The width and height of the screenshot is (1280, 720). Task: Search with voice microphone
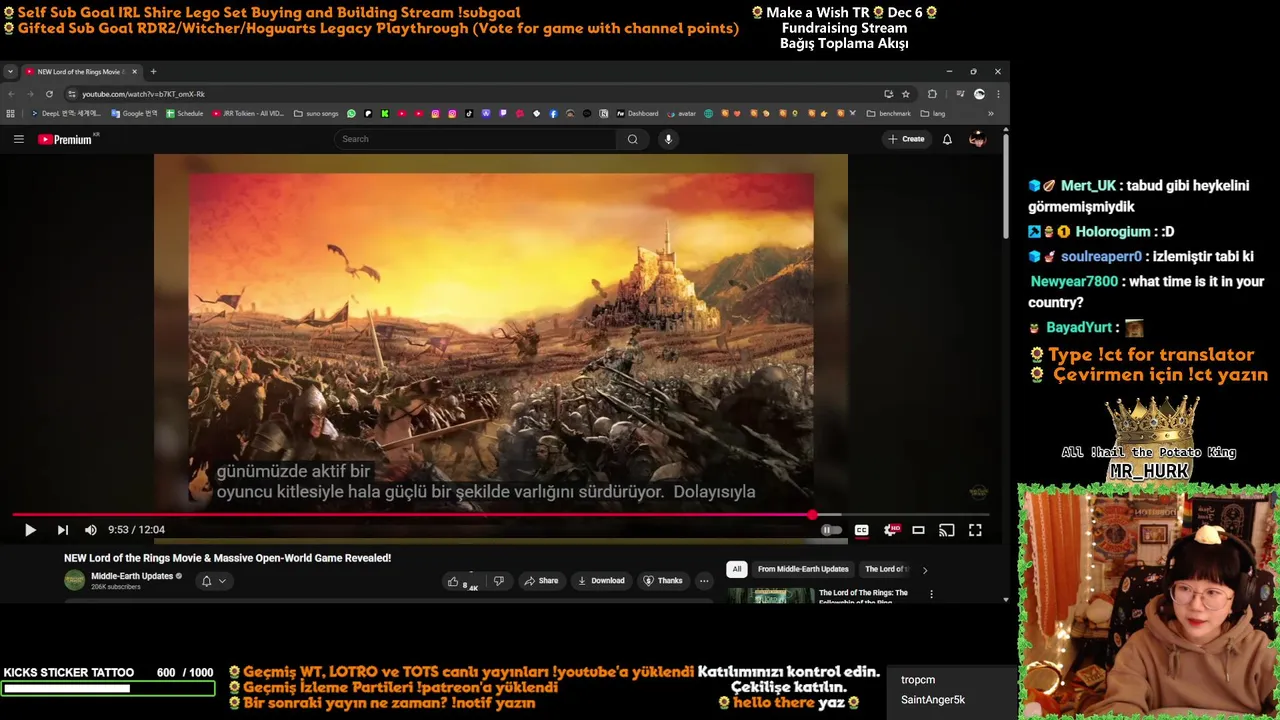pyautogui.click(x=668, y=139)
